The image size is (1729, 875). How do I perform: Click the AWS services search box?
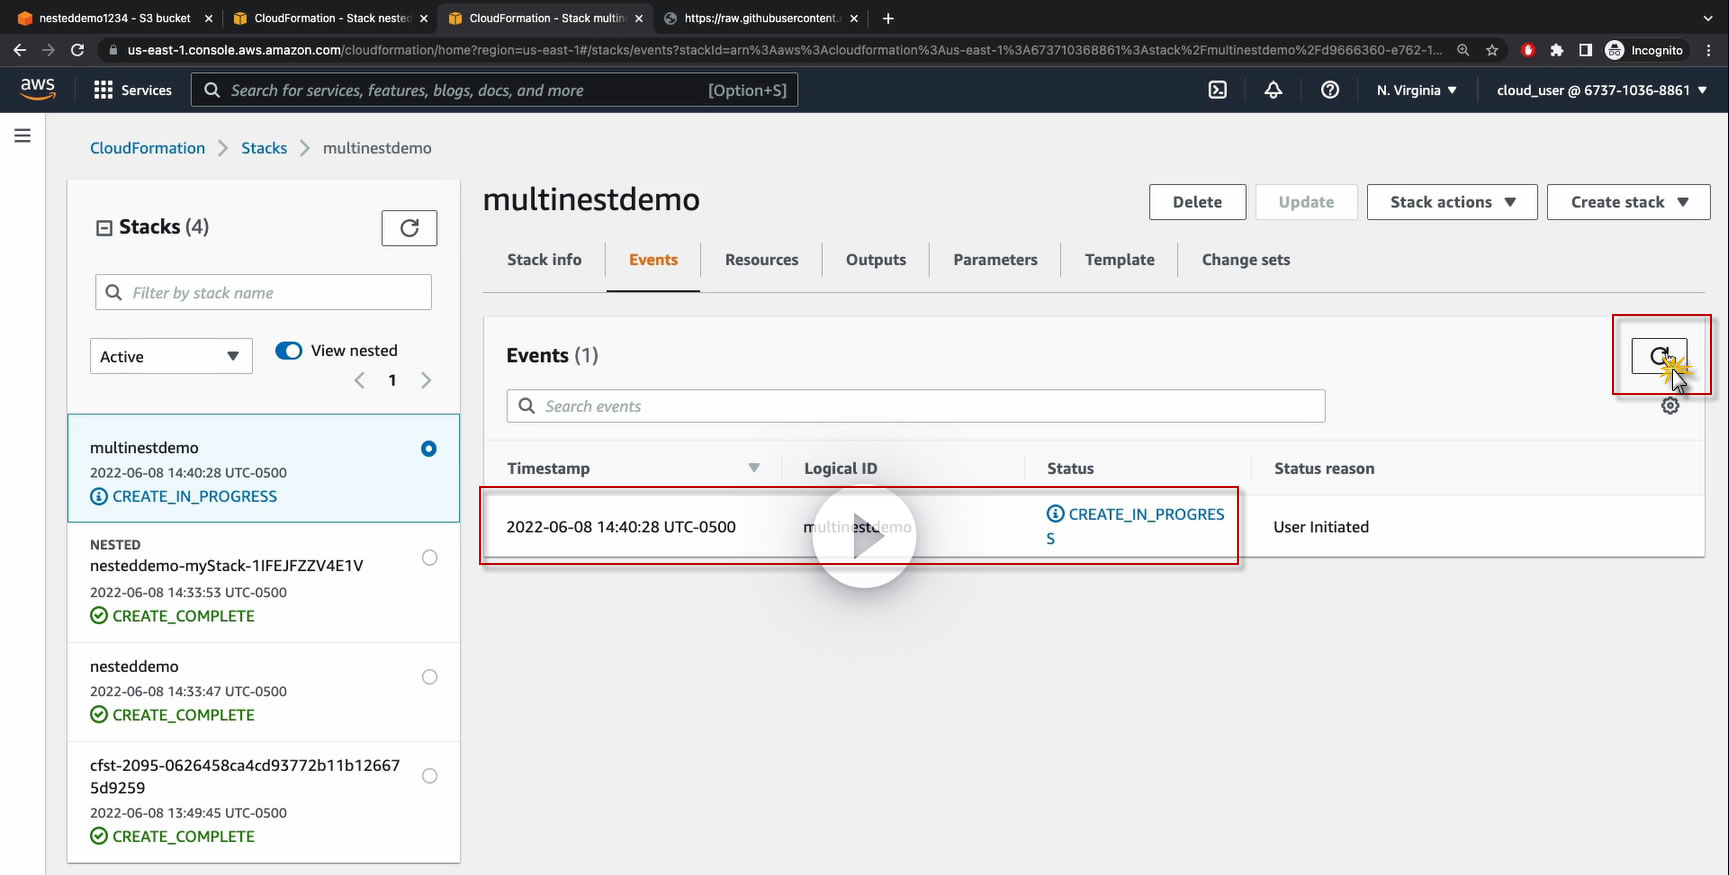494,90
